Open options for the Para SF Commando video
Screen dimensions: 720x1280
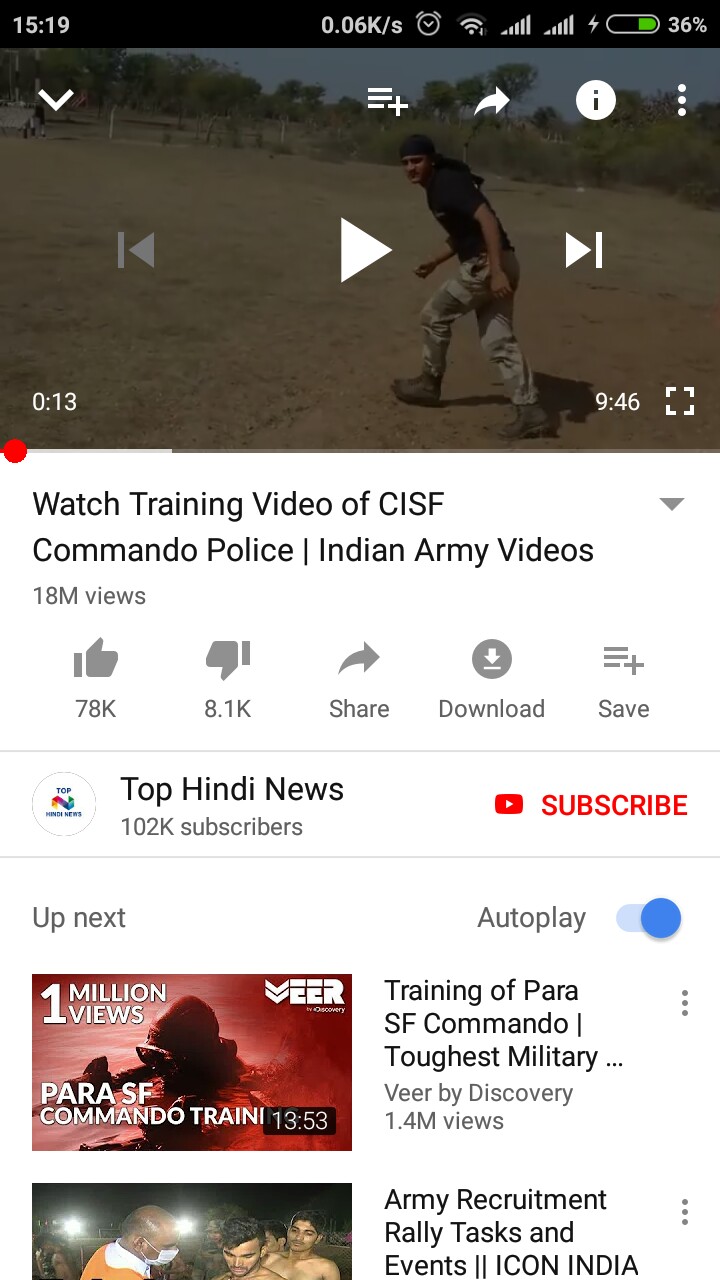coord(684,1003)
